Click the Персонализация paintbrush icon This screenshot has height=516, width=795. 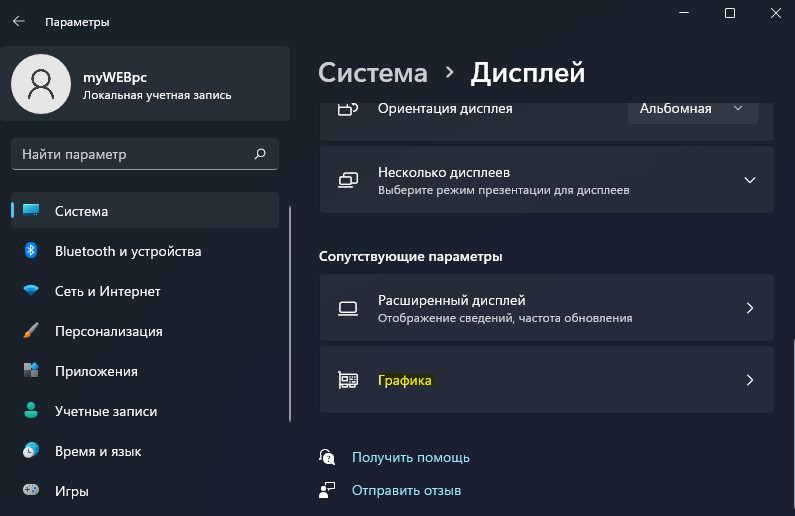(31, 330)
